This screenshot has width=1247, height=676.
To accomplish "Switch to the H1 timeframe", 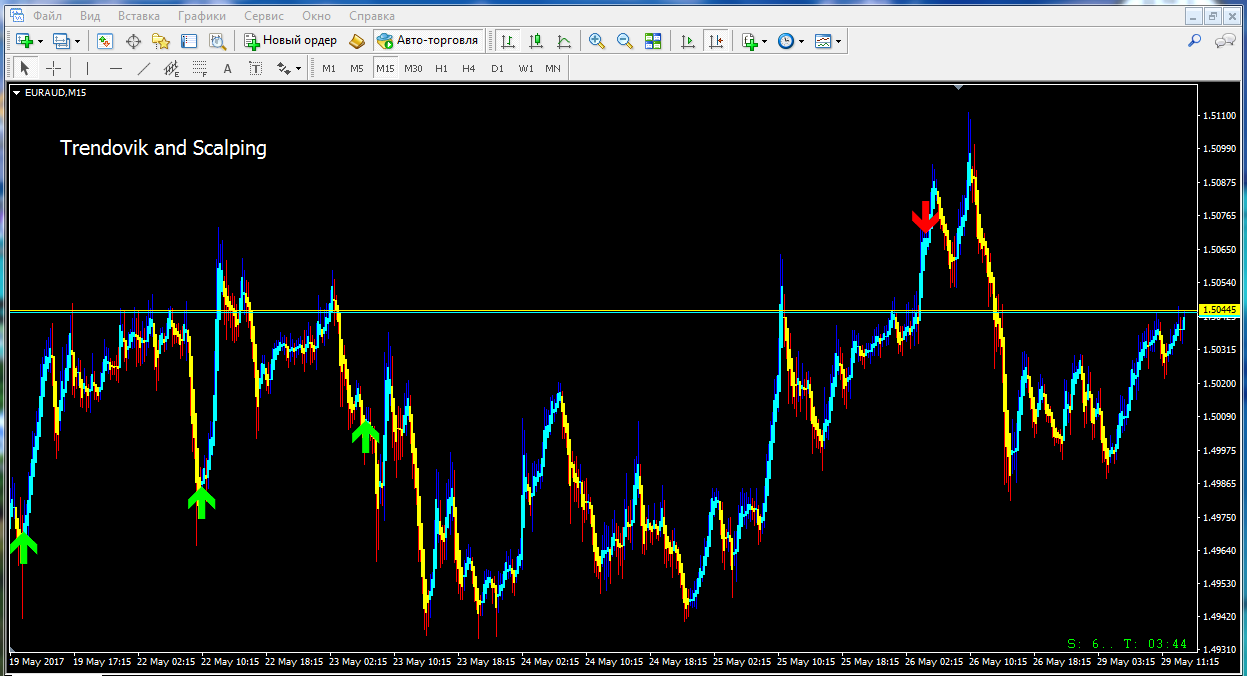I will 441,68.
